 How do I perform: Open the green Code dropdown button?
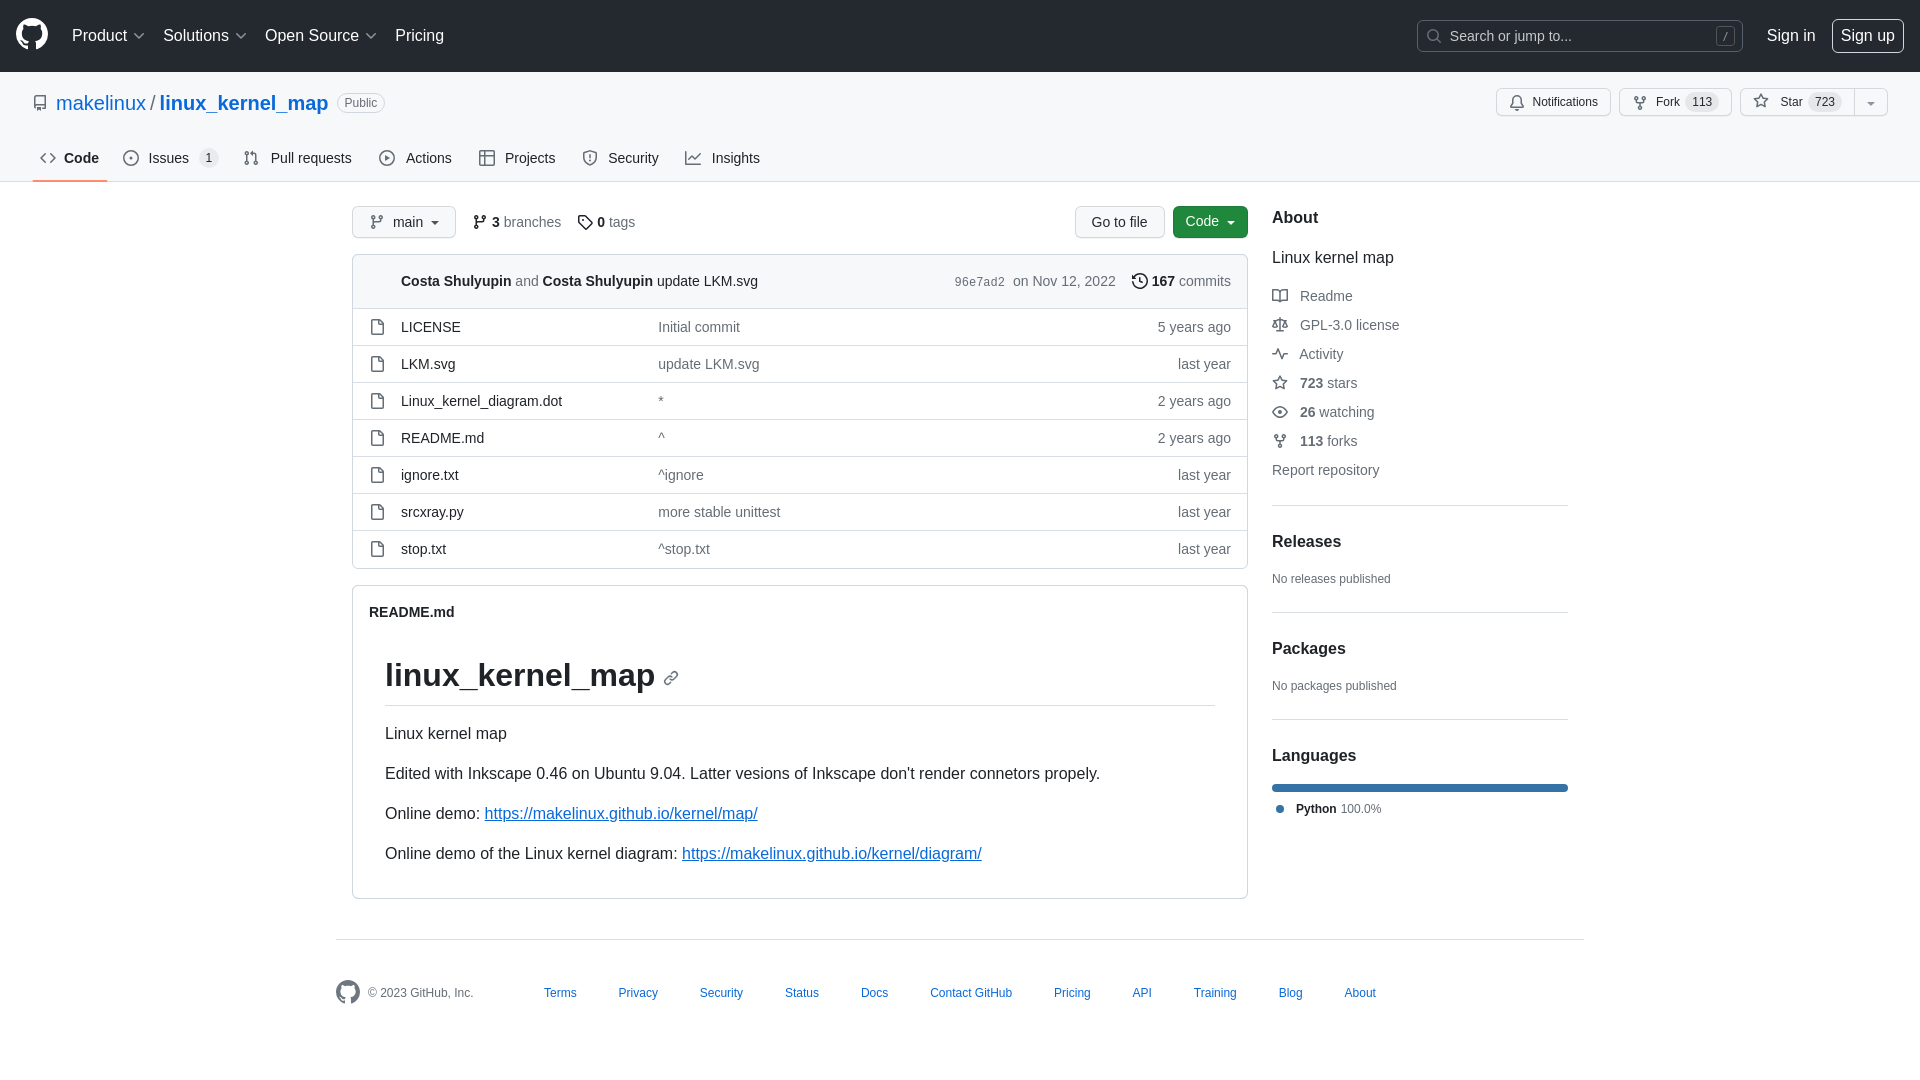point(1210,222)
